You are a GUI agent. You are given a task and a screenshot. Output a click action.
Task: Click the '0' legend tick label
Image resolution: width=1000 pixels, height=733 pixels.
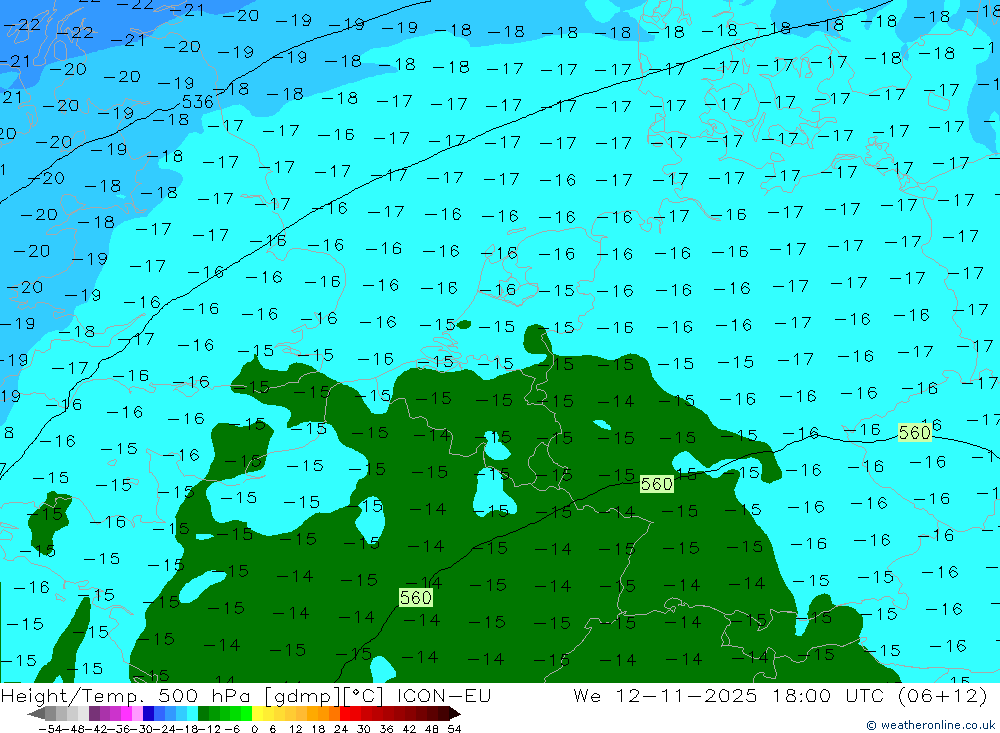[254, 729]
